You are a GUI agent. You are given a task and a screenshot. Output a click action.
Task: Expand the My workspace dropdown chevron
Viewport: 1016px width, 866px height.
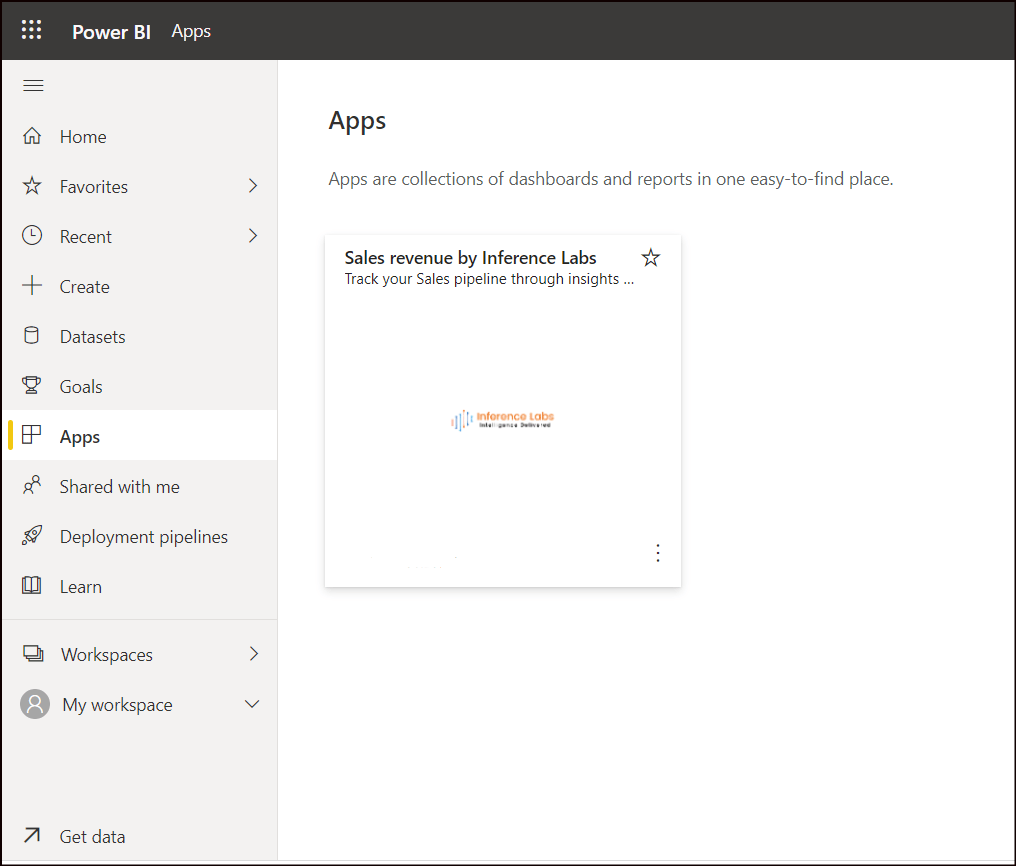252,704
